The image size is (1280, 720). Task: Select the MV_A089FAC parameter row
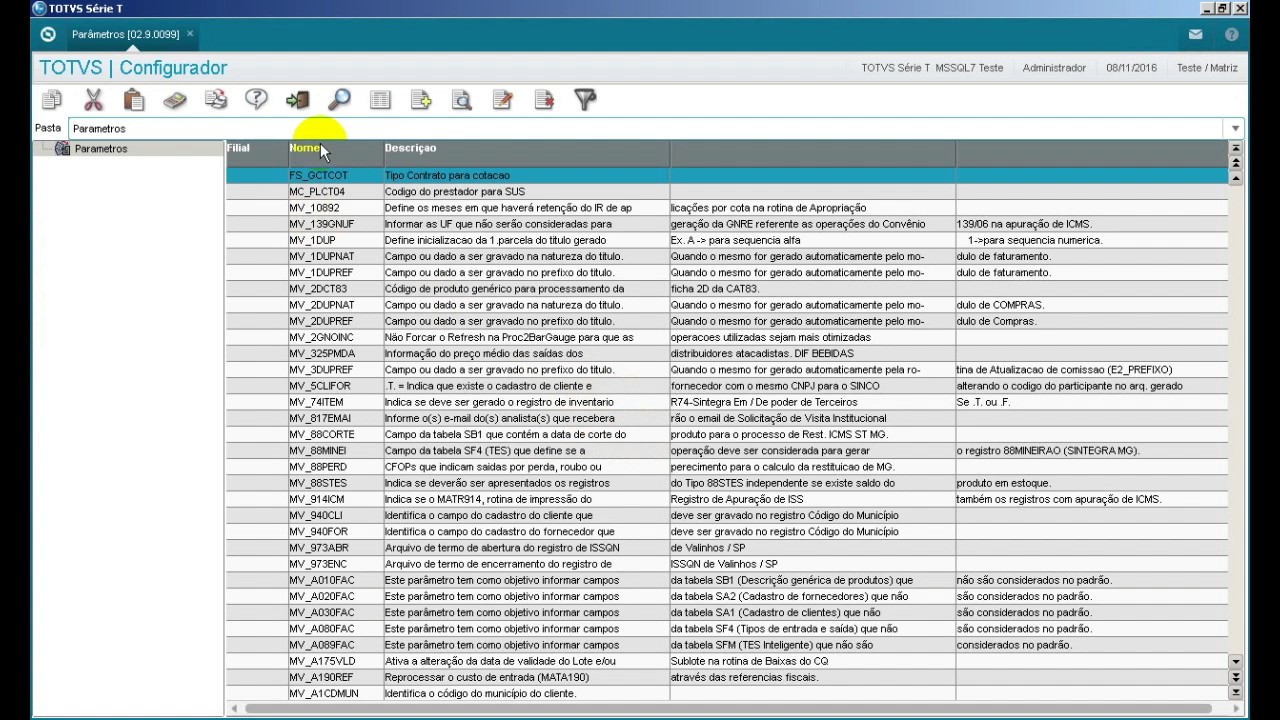tap(727, 645)
